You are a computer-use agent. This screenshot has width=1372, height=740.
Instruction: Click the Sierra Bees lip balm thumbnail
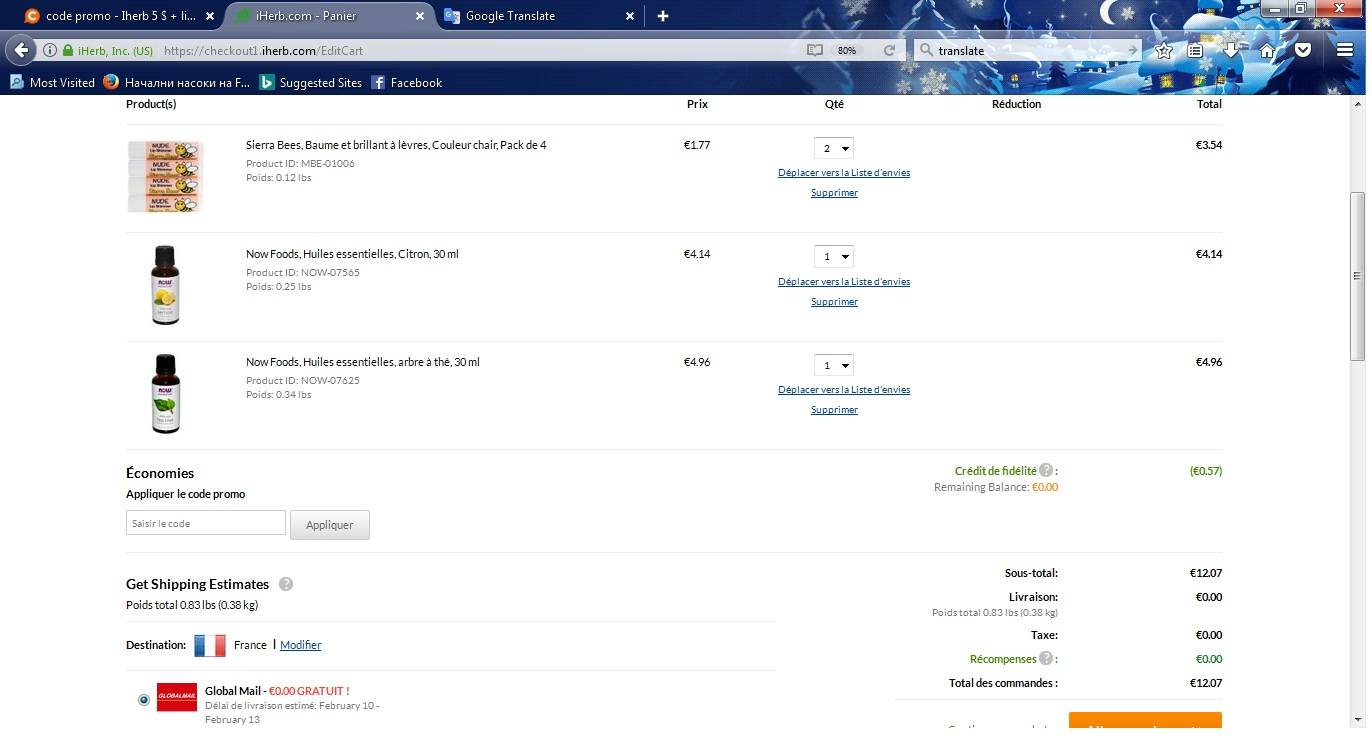pyautogui.click(x=165, y=176)
